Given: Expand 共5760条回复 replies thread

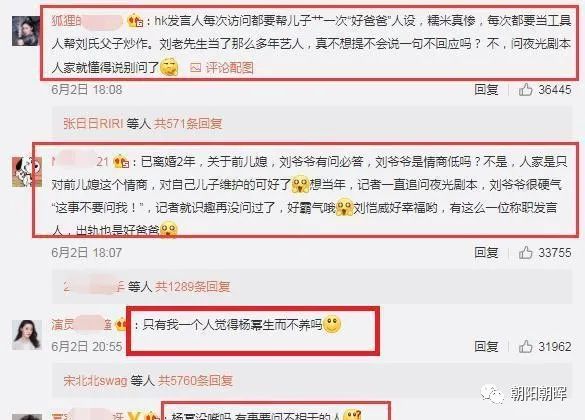Looking at the screenshot, I should pyautogui.click(x=195, y=380).
